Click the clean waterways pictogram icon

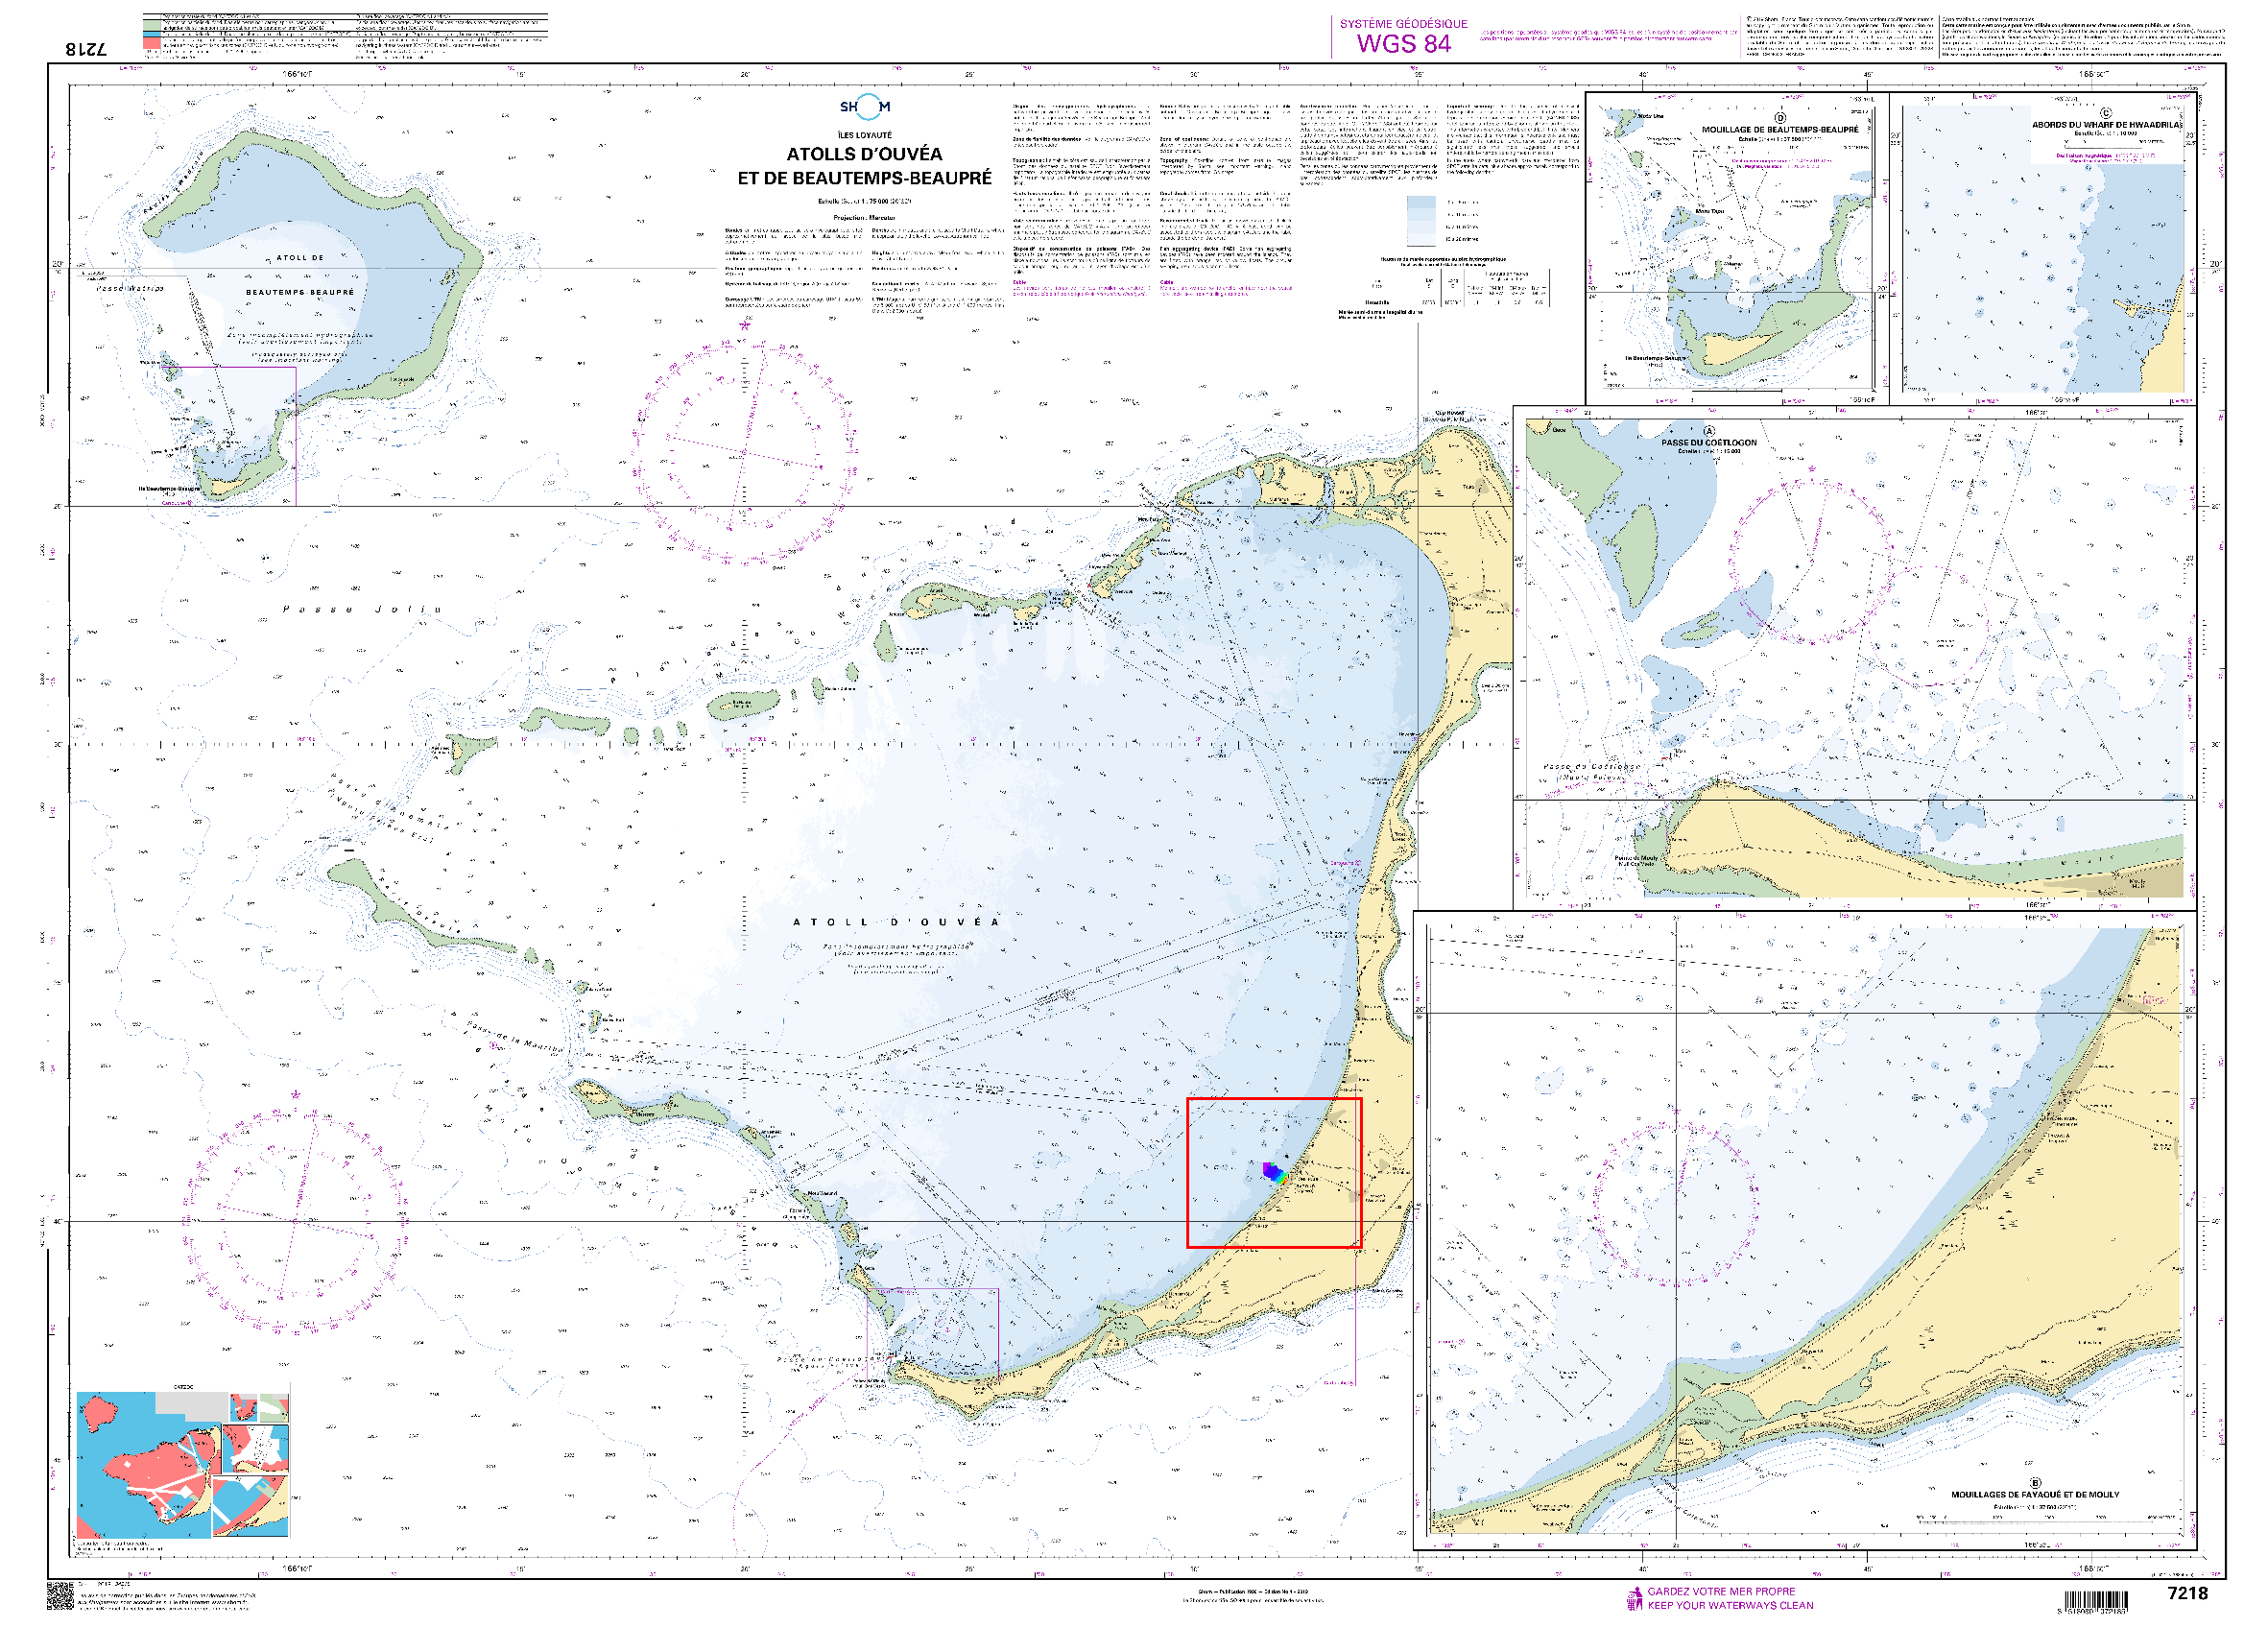tap(1635, 1598)
